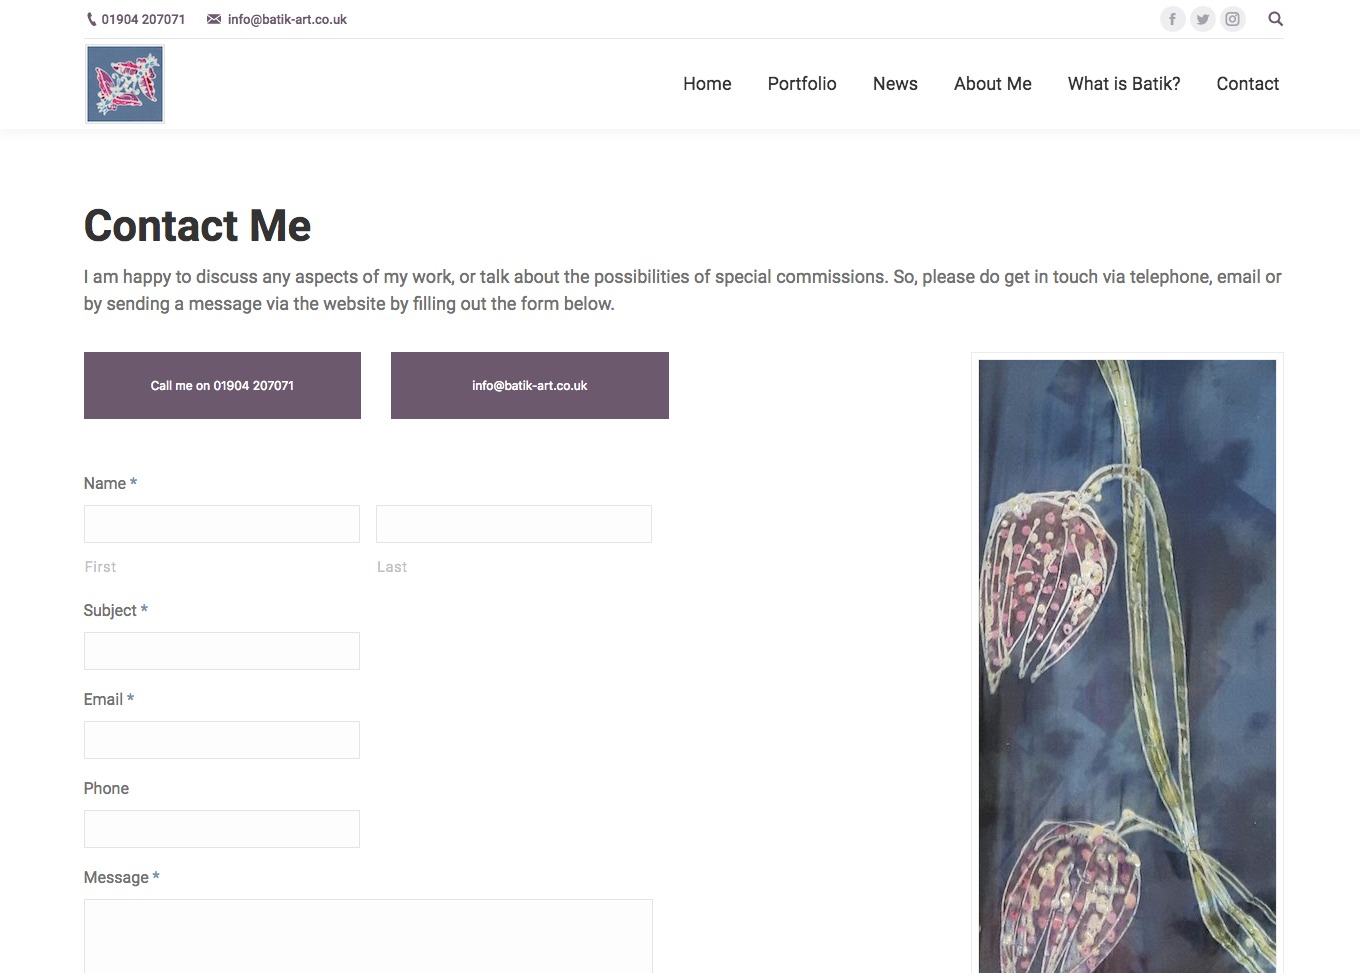Click the search magnifier icon
The width and height of the screenshot is (1360, 973).
[x=1275, y=19]
